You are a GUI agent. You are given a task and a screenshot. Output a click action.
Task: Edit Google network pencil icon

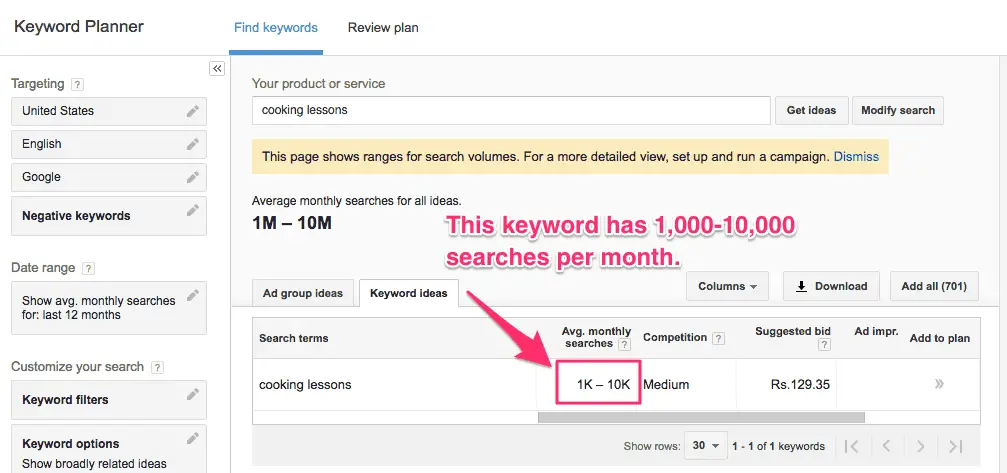tap(193, 177)
